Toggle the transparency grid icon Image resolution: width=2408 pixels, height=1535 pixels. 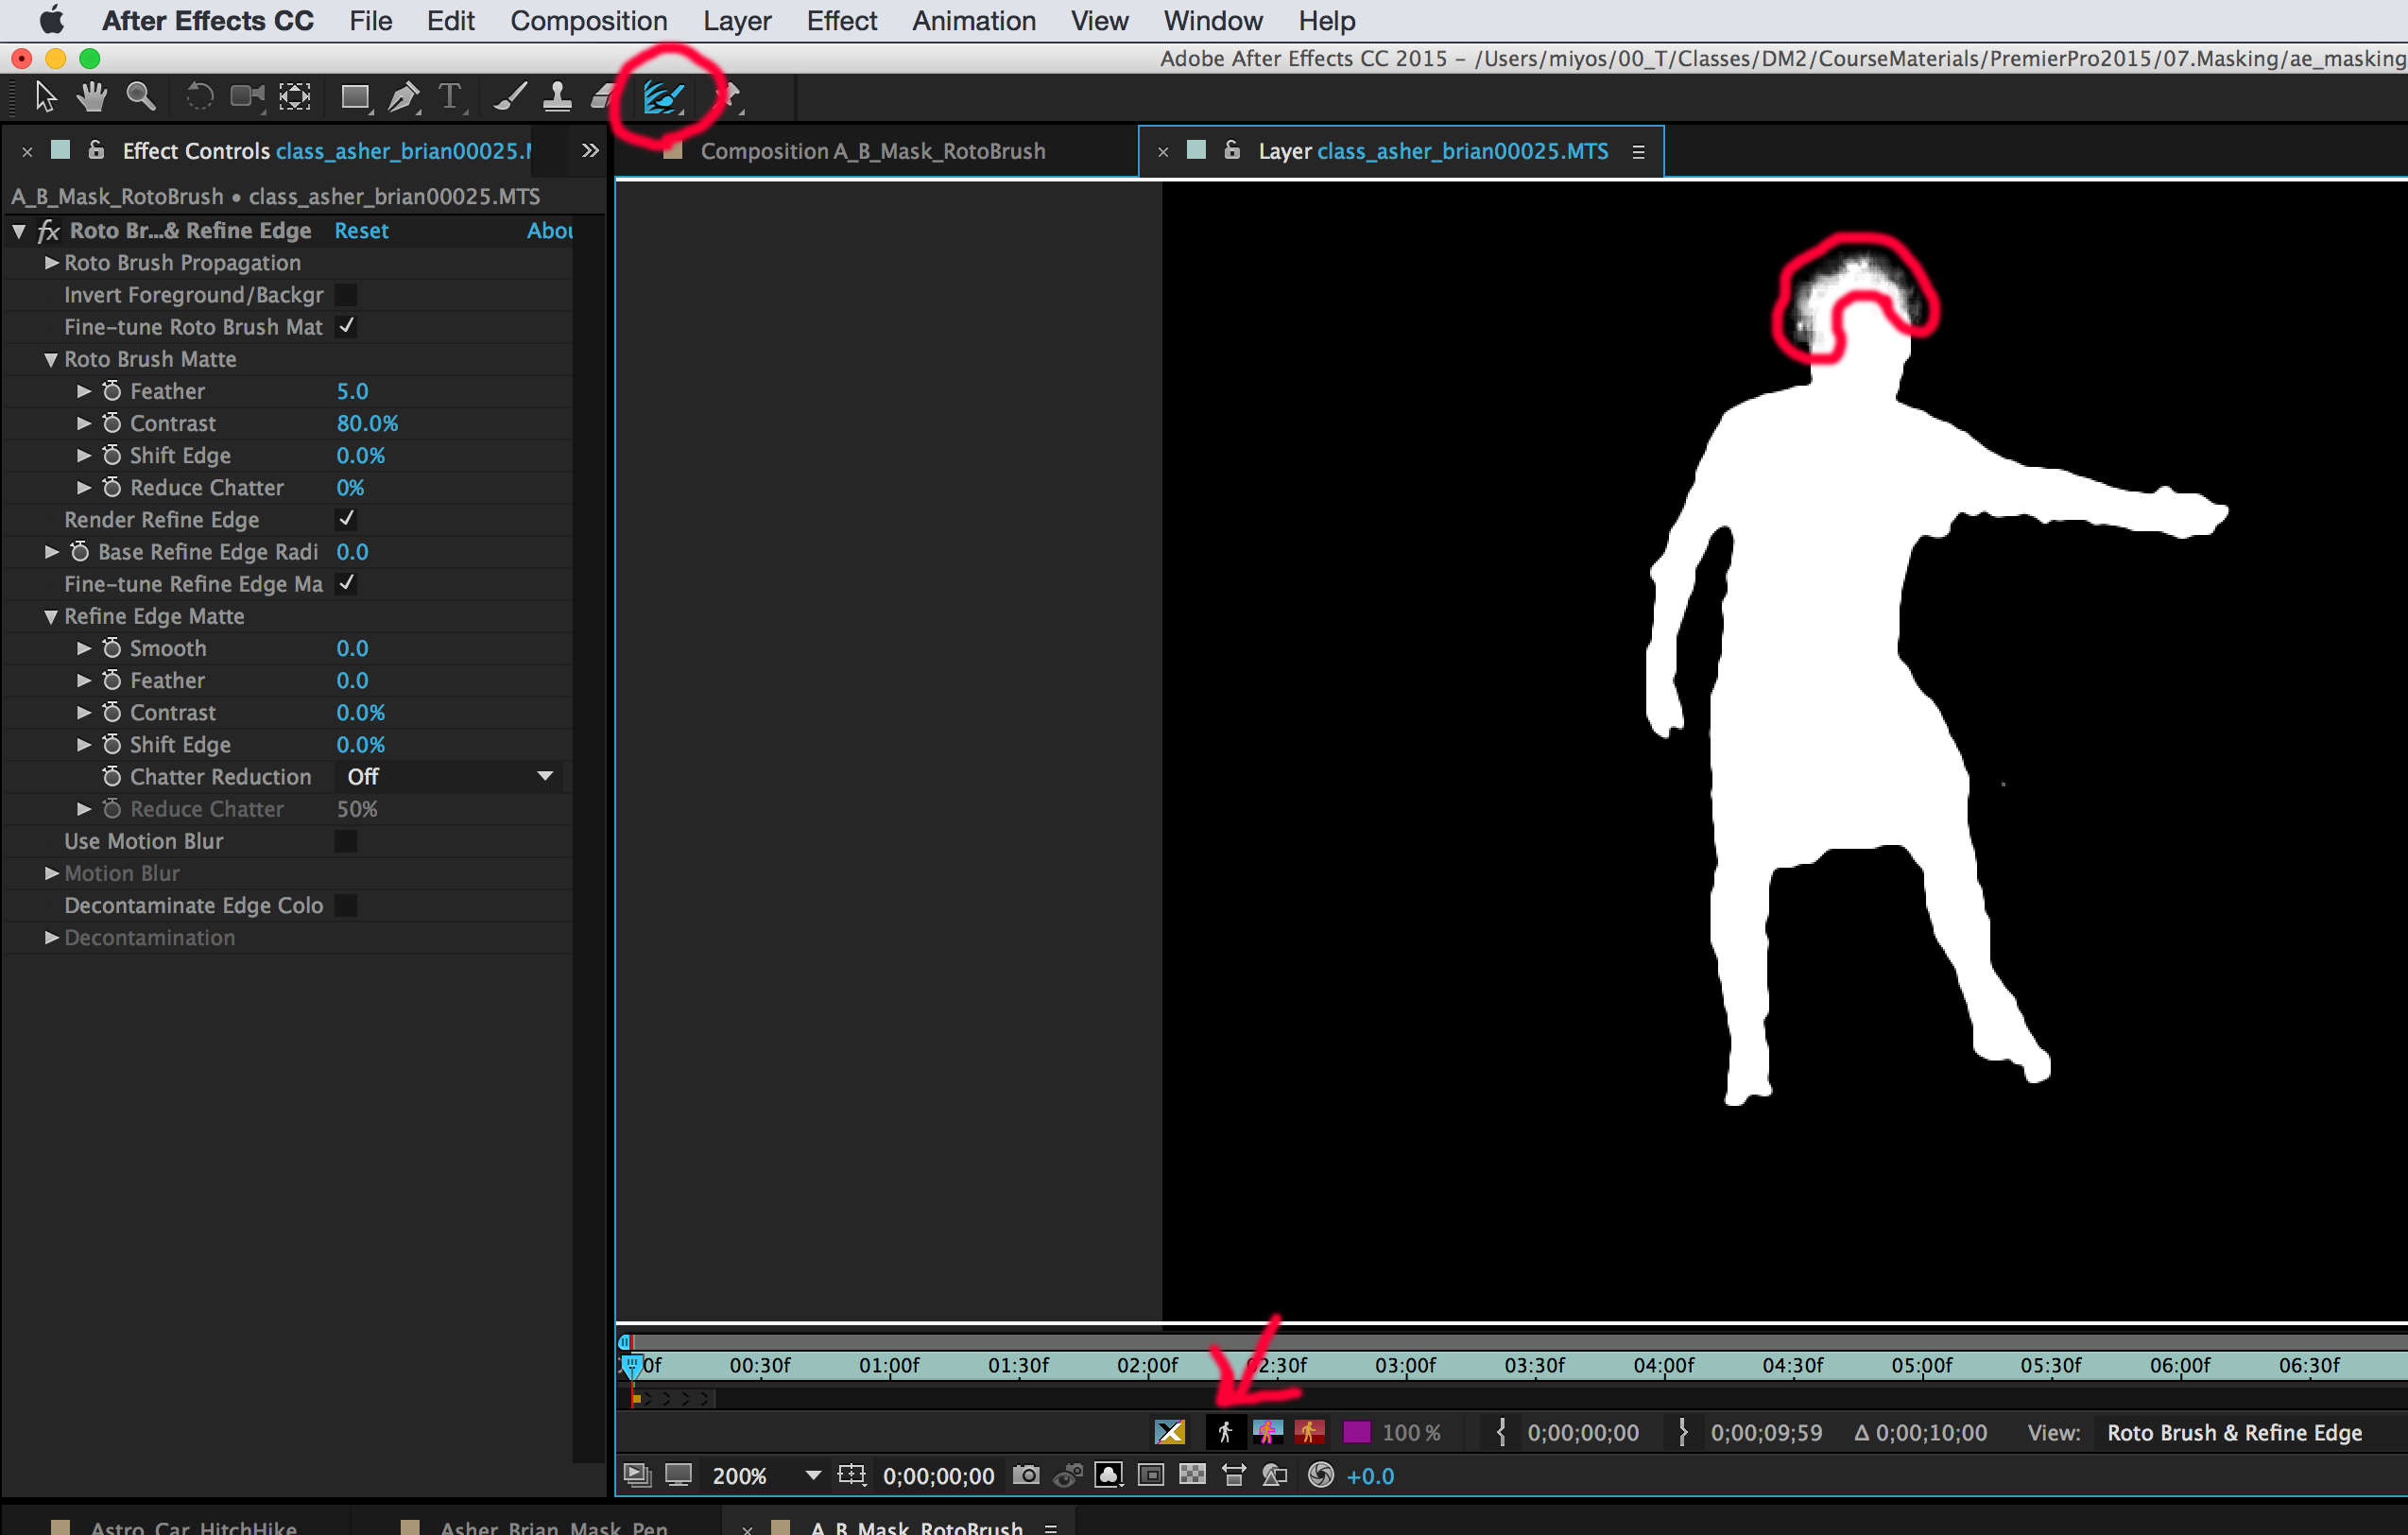[x=1192, y=1475]
